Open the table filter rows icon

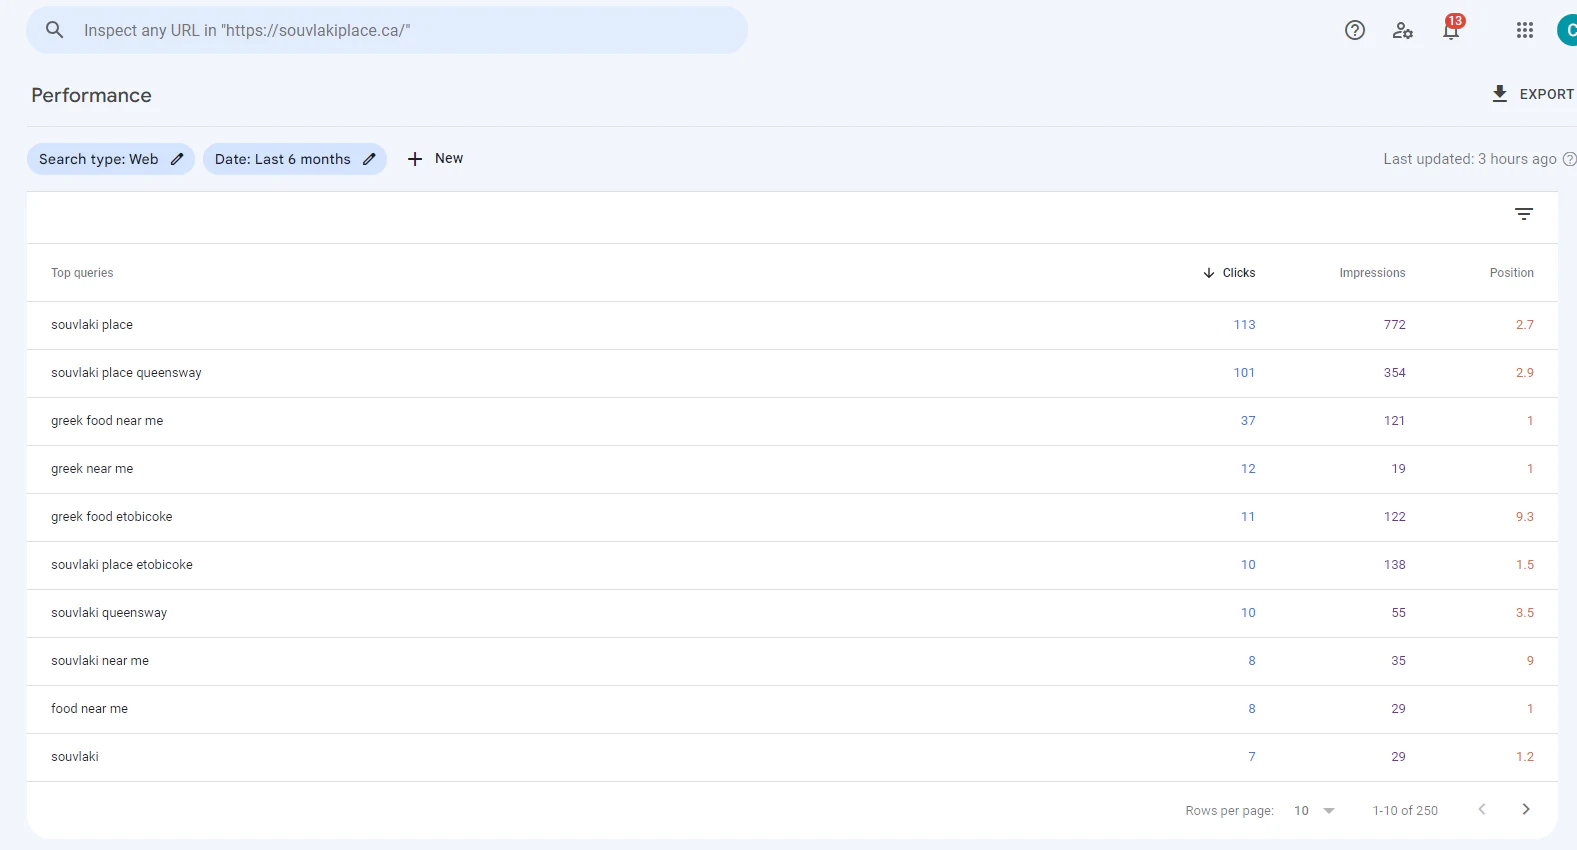point(1524,214)
